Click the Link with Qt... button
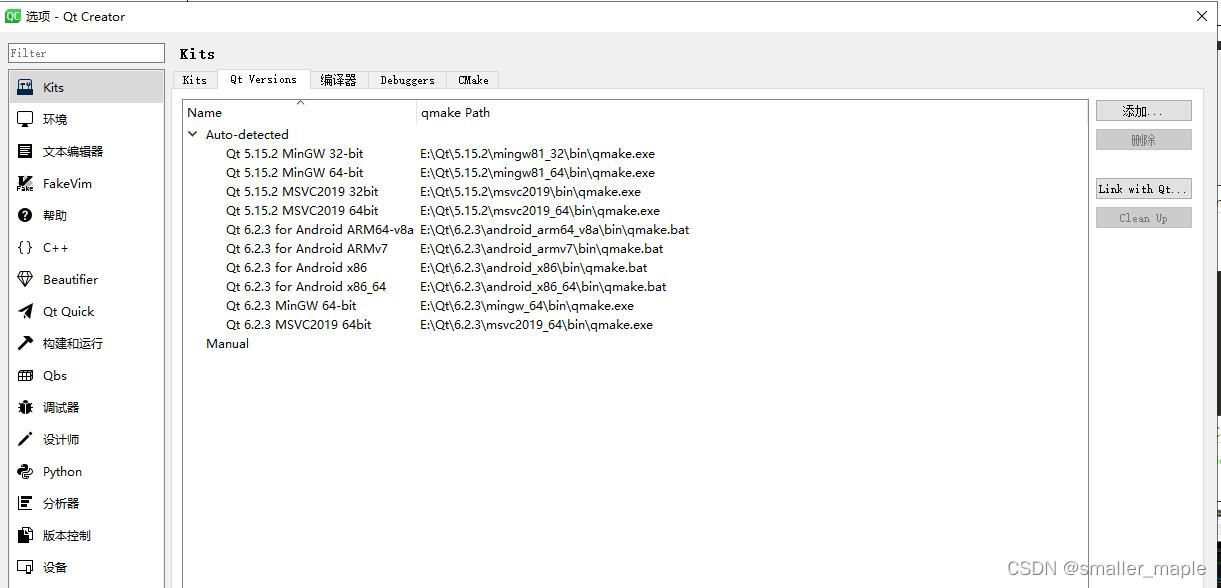Screen dimensions: 1221x588 pos(1143,189)
